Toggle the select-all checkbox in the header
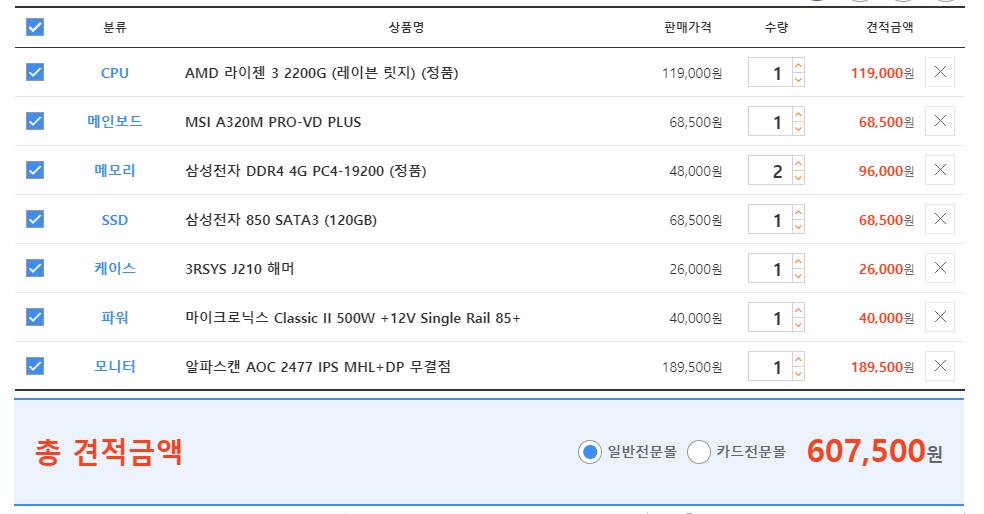This screenshot has width=984, height=514. [35, 27]
